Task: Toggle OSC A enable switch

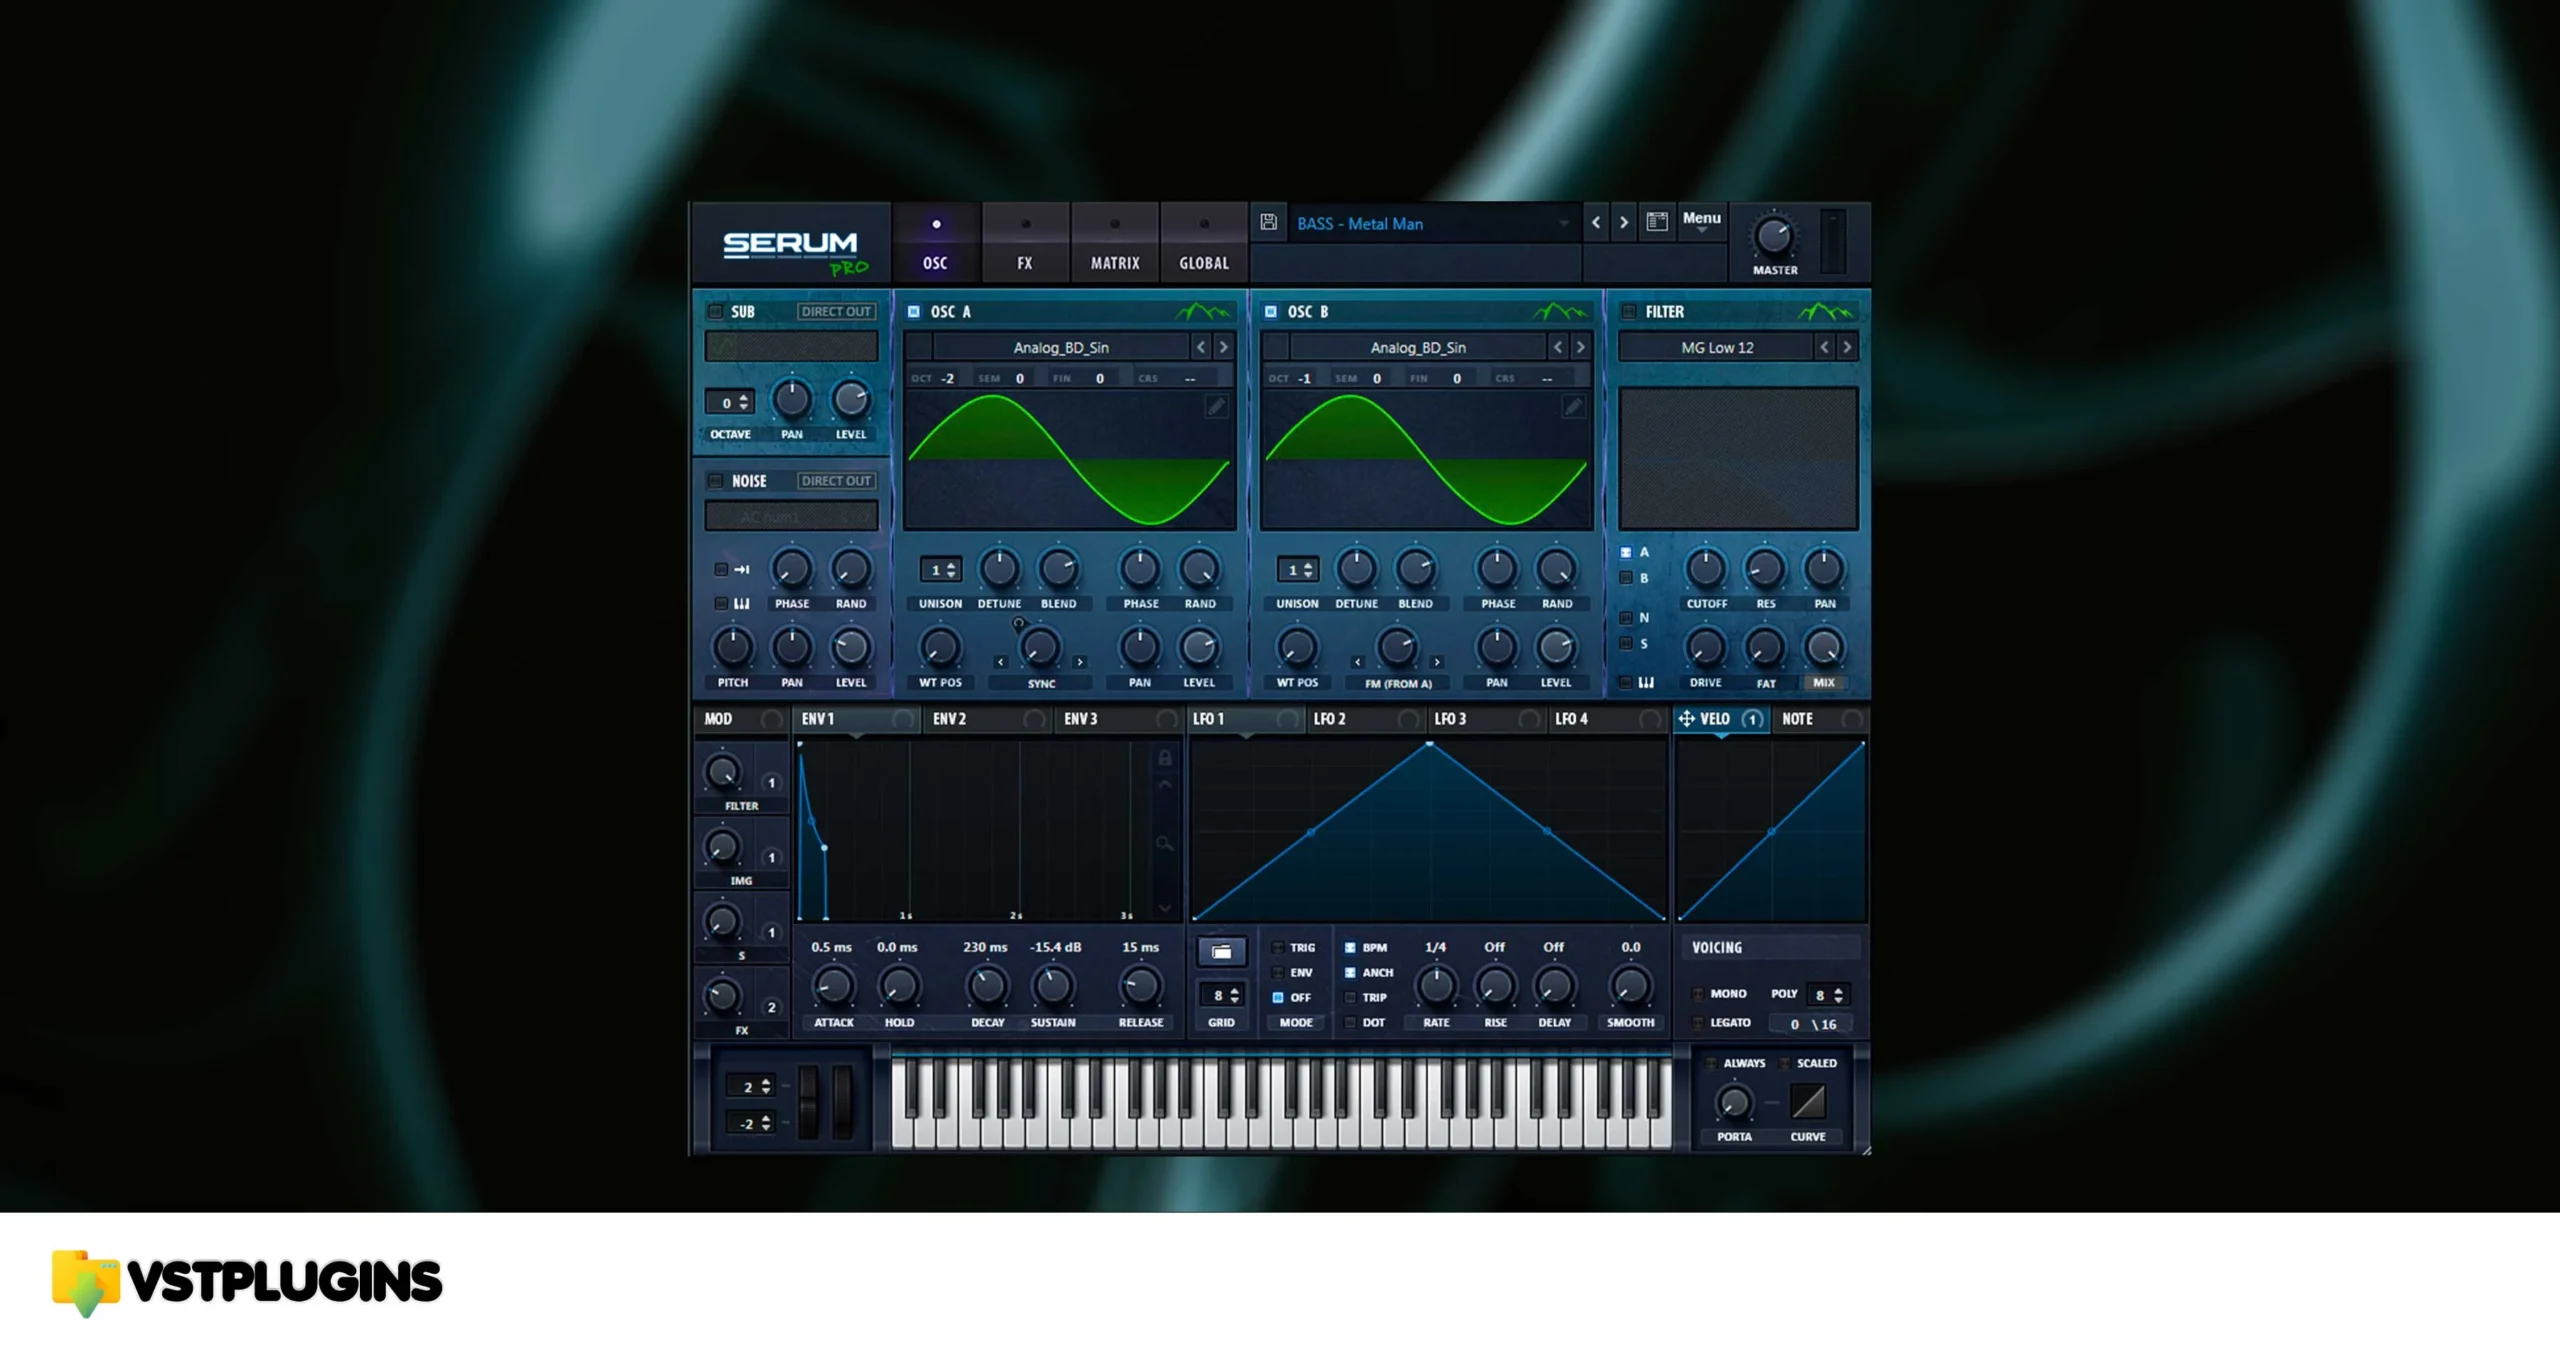Action: tap(913, 312)
